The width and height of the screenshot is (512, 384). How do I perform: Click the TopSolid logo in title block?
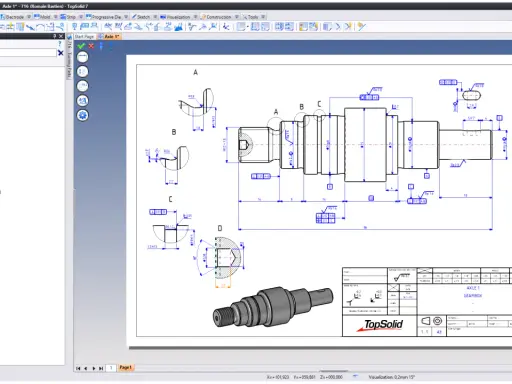[380, 325]
